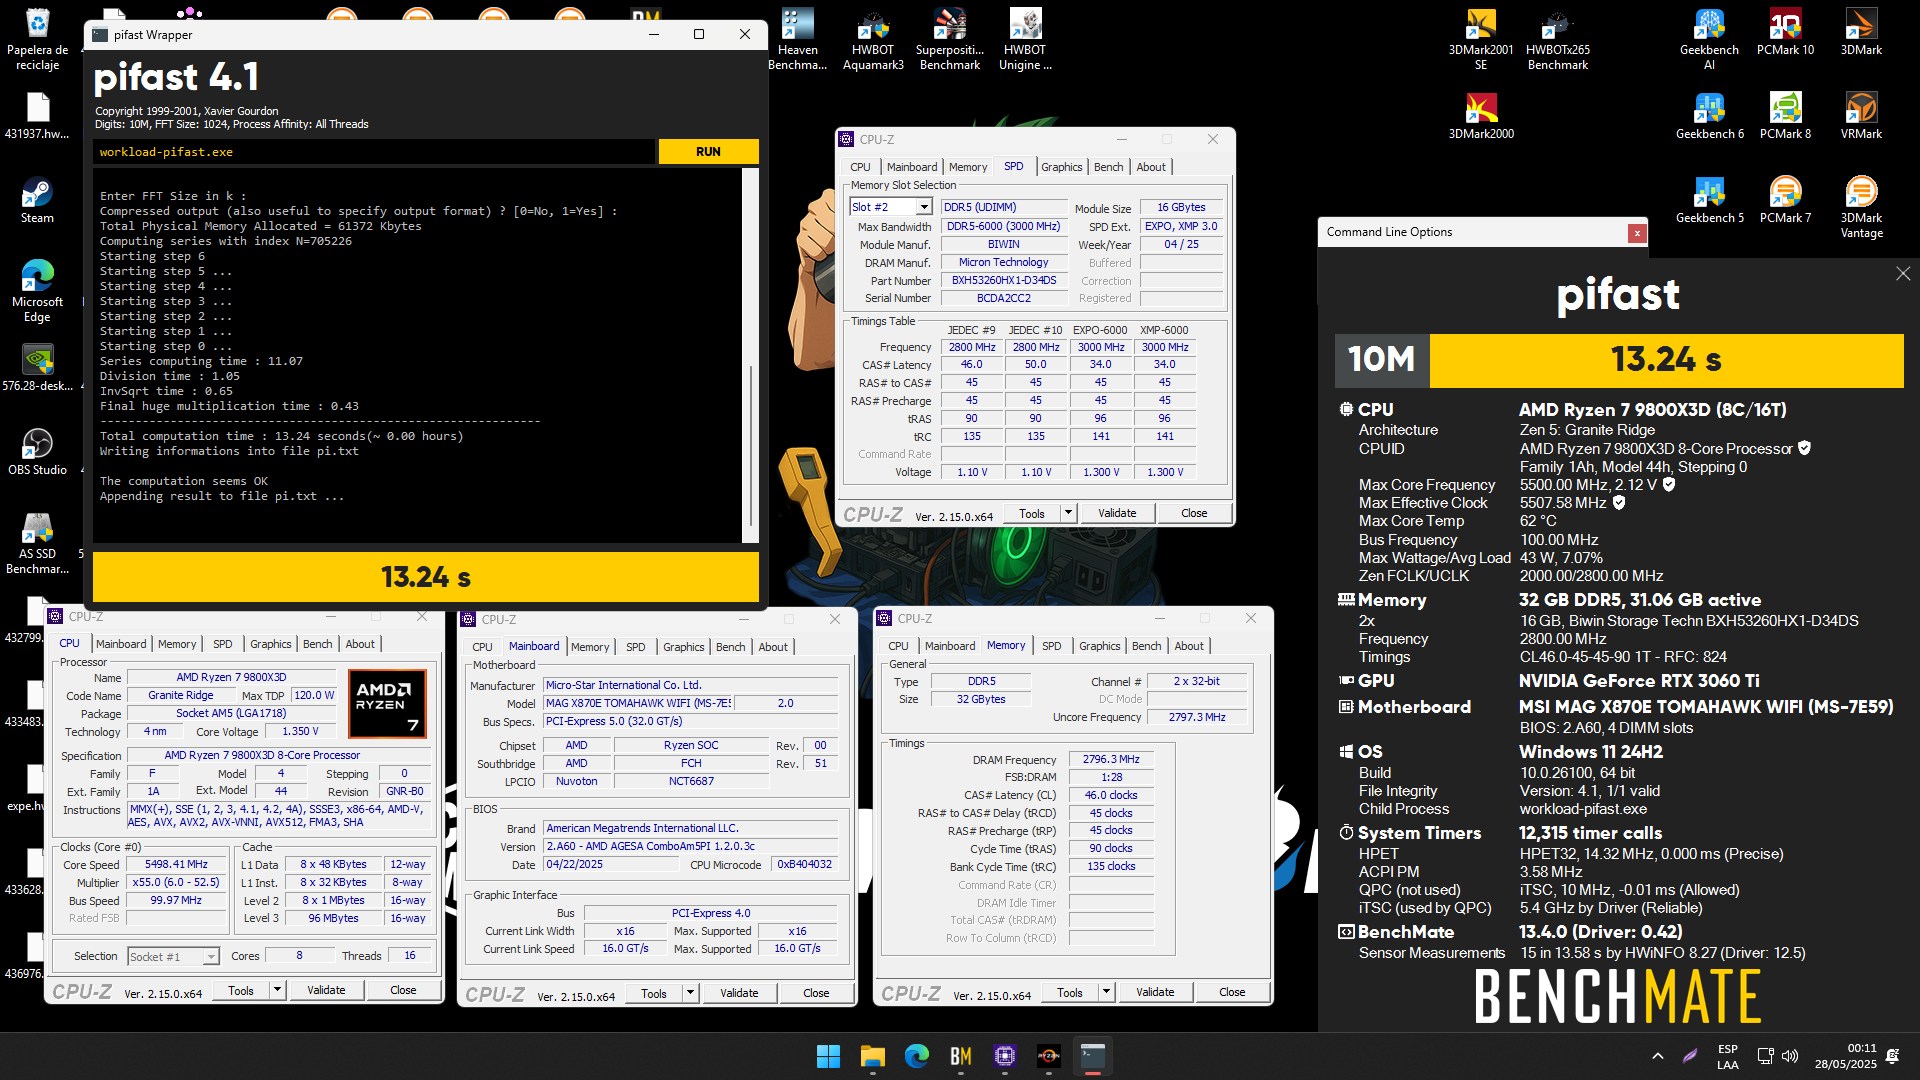Select the HWBOTx265 Benchmark desktop icon

pos(1557,40)
